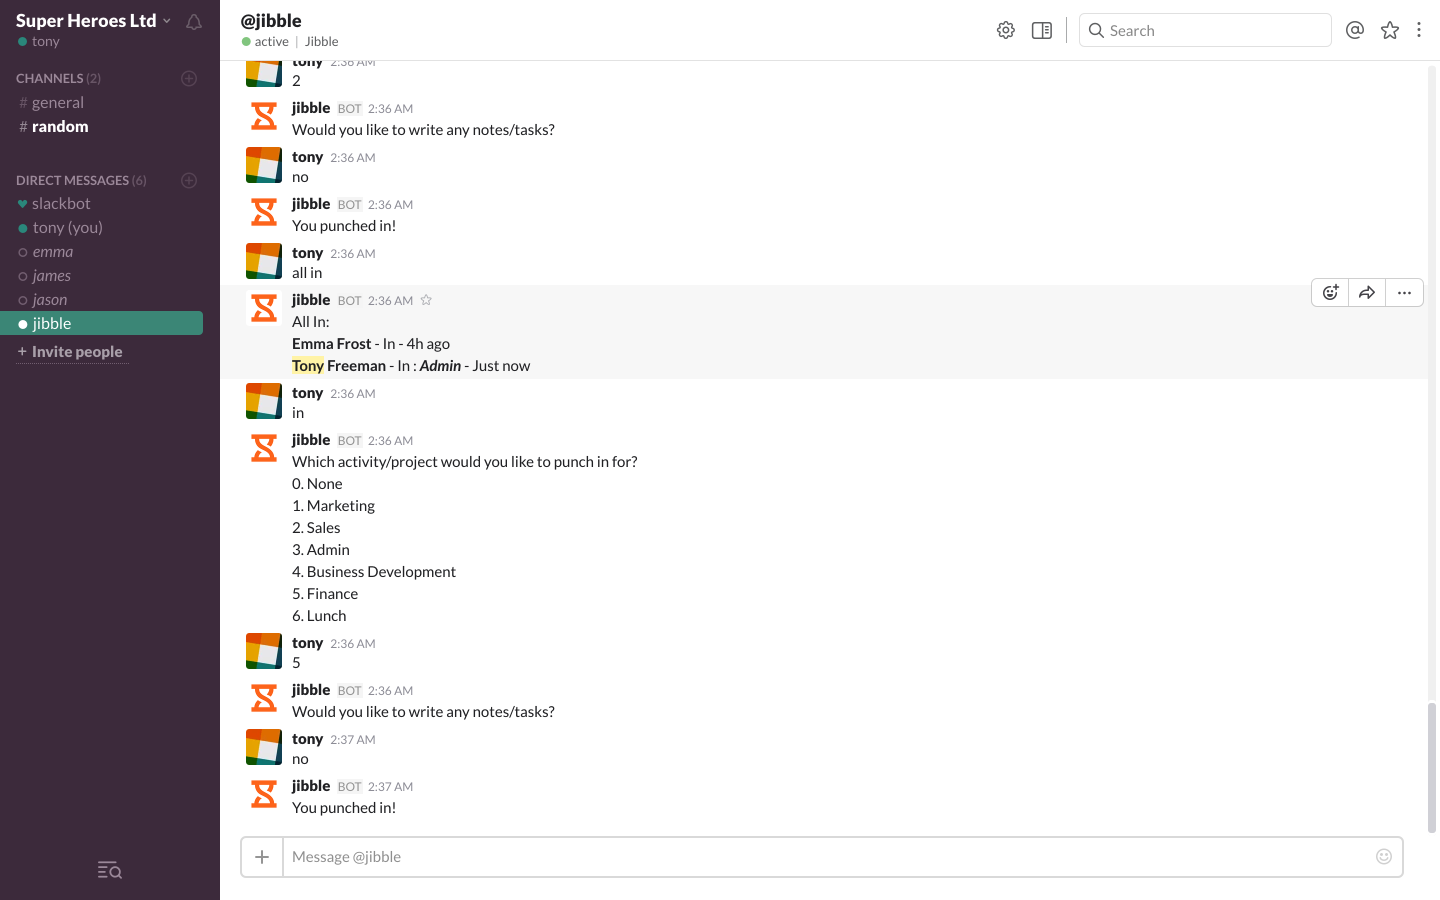Viewport: 1440px width, 900px height.
Task: Share the All In message
Action: click(x=1367, y=293)
